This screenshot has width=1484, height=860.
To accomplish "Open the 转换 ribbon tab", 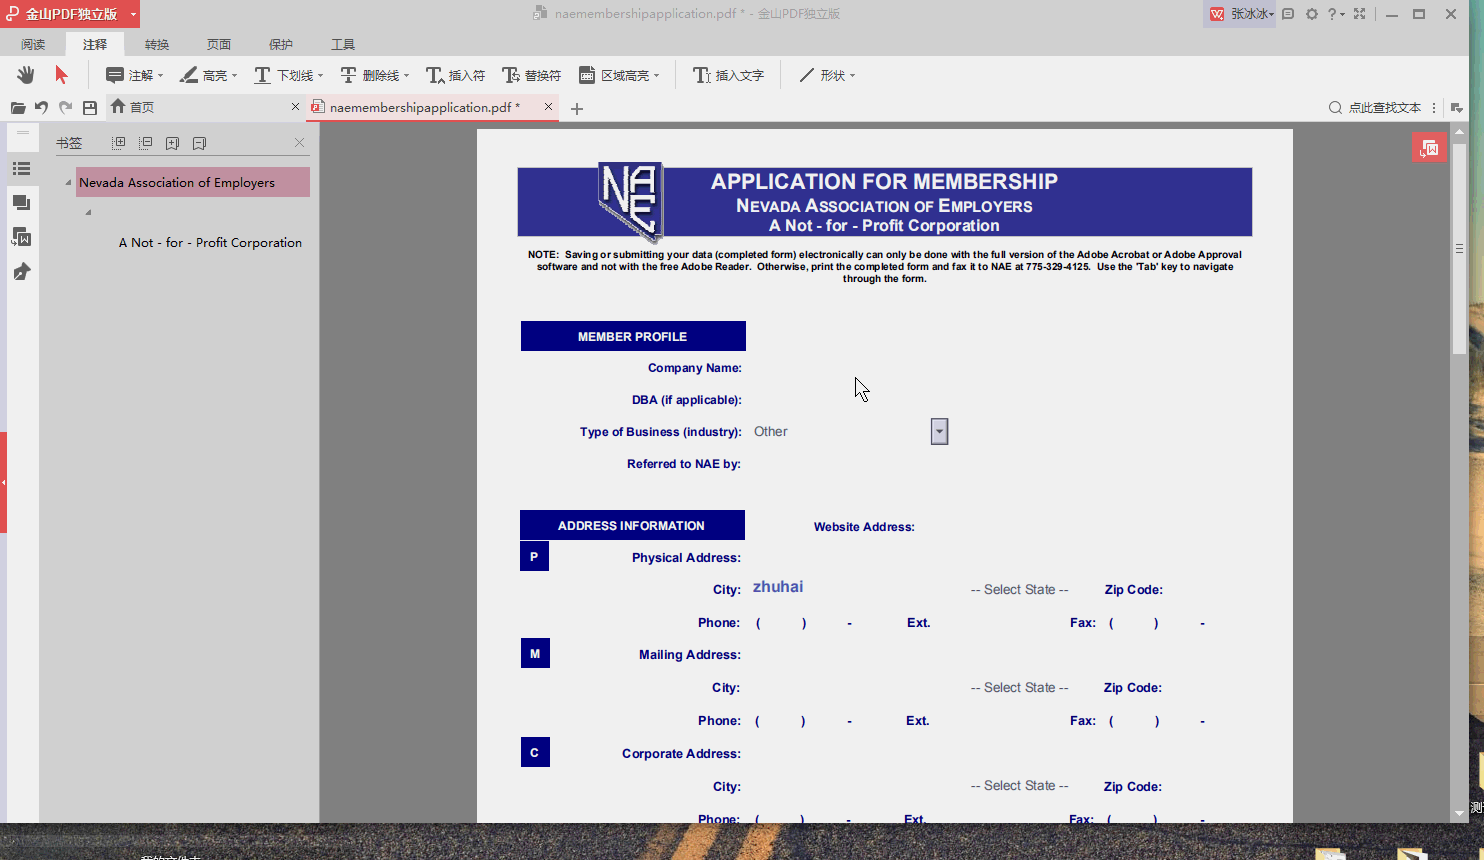I will 157,44.
